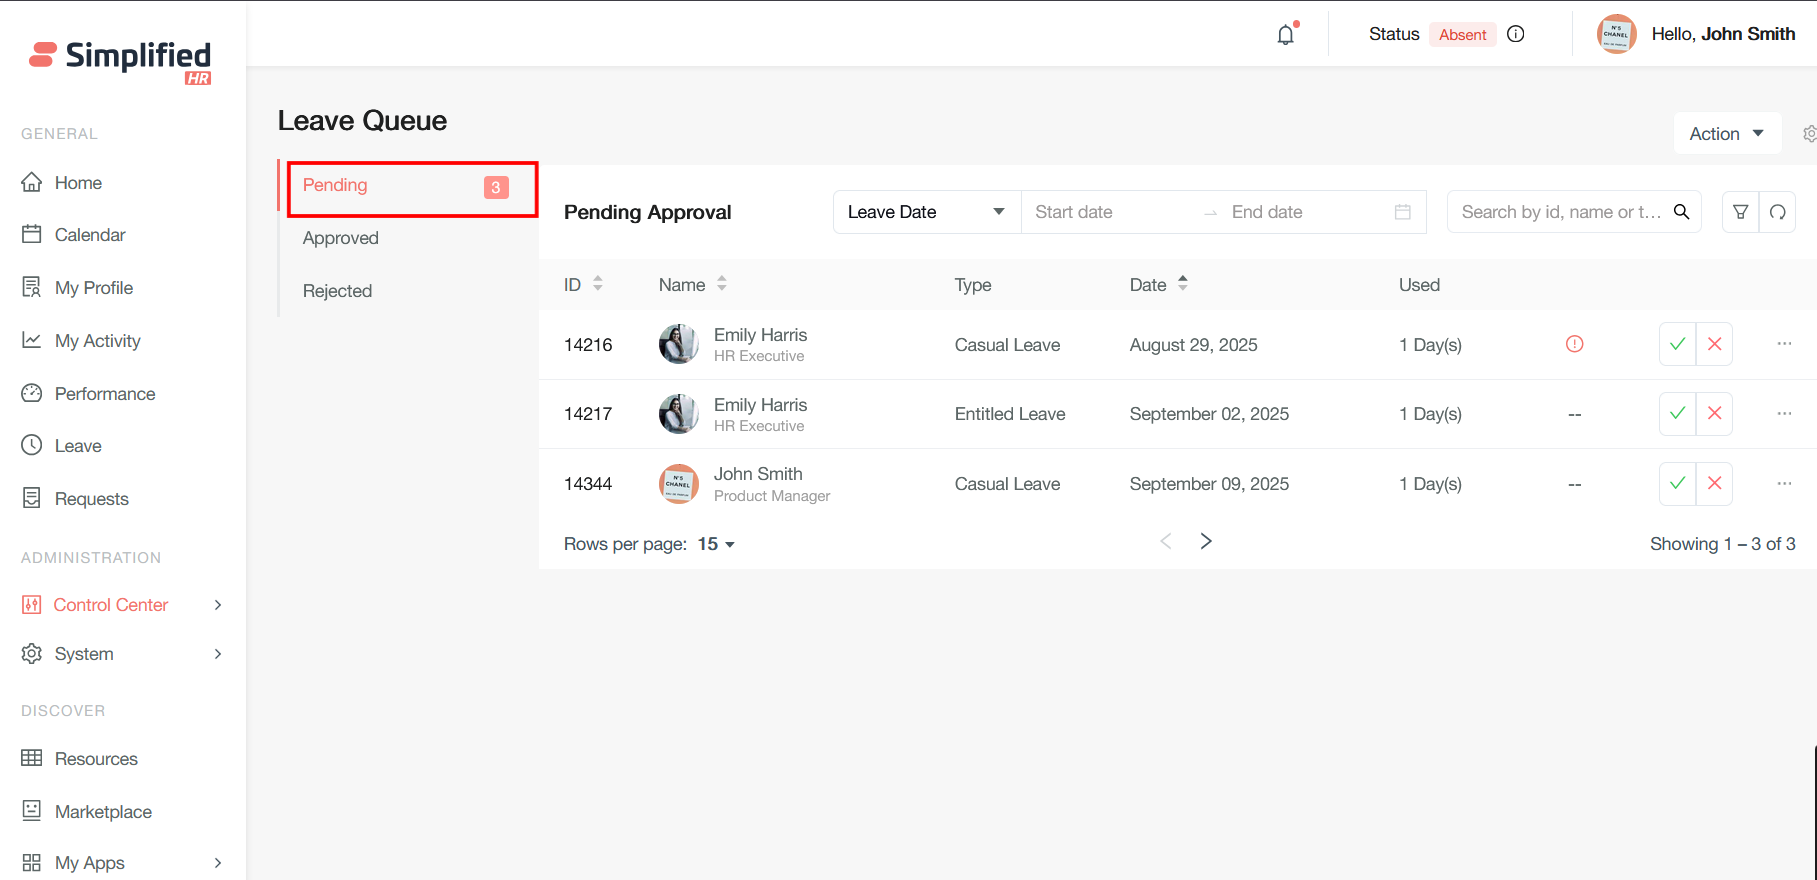Open My Activity in the sidebar
The image size is (1817, 880).
(97, 341)
